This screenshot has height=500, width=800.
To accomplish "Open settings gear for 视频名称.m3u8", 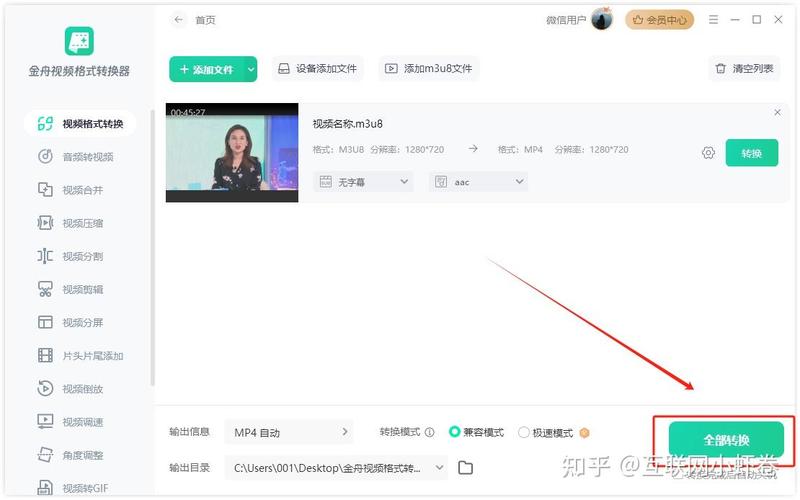I will [x=708, y=153].
